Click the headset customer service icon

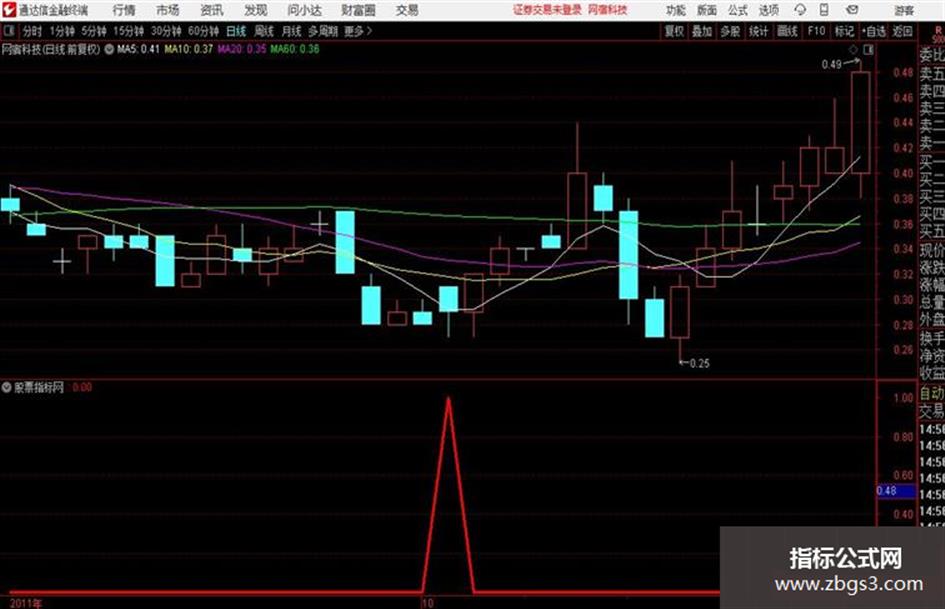(800, 10)
